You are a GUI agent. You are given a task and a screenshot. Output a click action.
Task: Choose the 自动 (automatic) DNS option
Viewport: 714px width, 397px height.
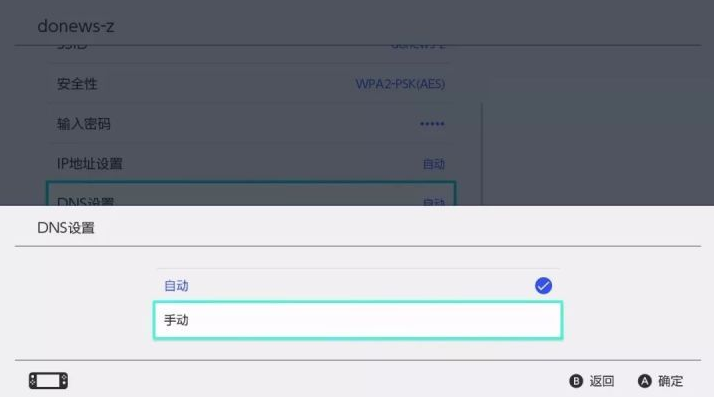[358, 285]
